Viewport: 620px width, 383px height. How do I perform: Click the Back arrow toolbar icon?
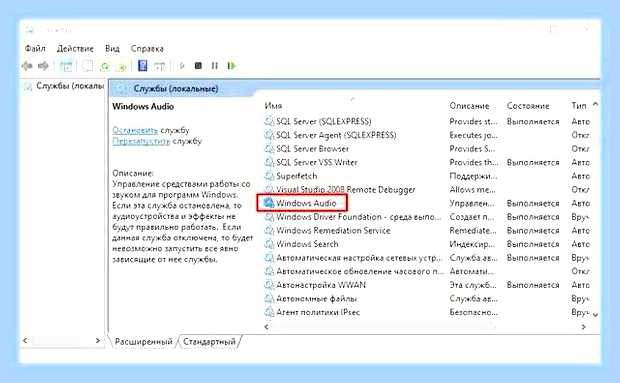tap(27, 66)
